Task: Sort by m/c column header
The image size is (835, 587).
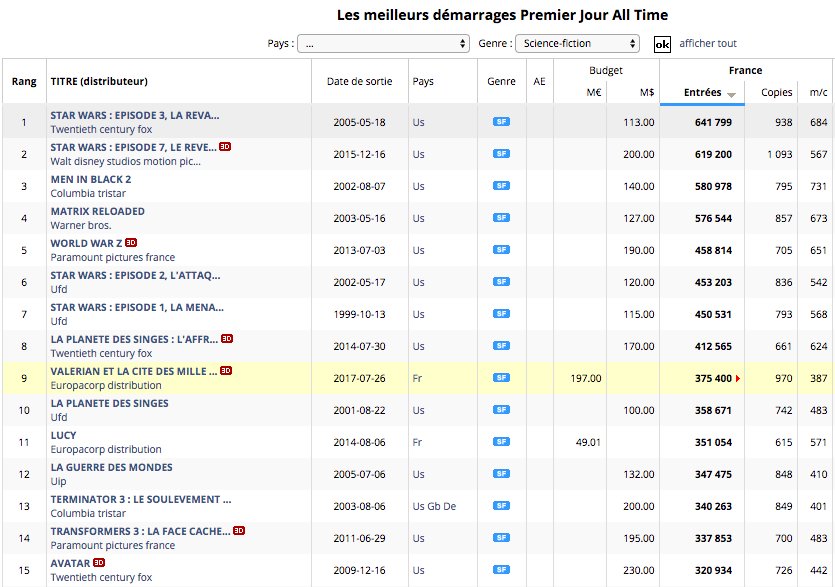Action: click(818, 92)
